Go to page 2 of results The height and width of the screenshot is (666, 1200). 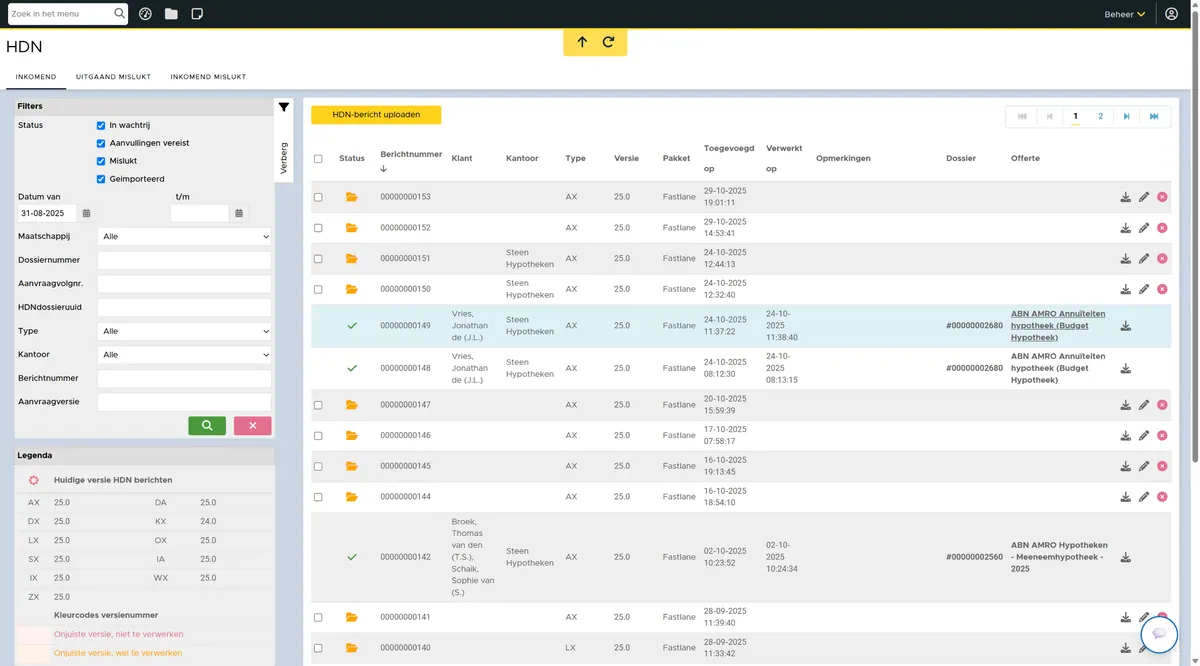point(1101,117)
